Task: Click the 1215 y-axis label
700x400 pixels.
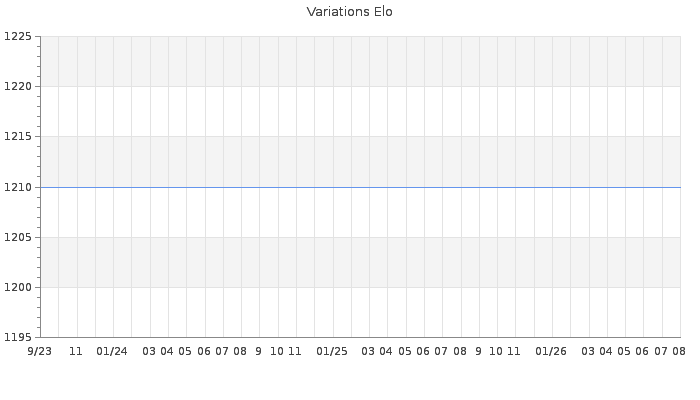Action: tap(18, 137)
